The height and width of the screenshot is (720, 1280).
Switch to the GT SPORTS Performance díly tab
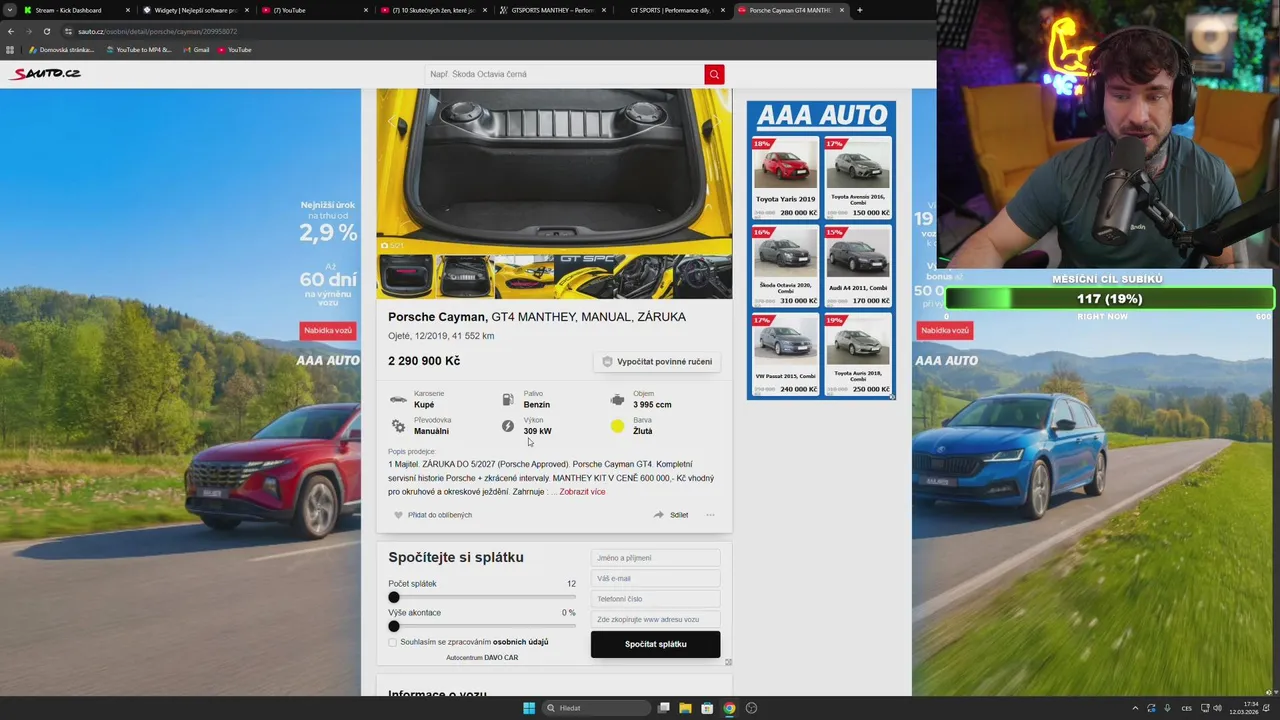click(671, 10)
